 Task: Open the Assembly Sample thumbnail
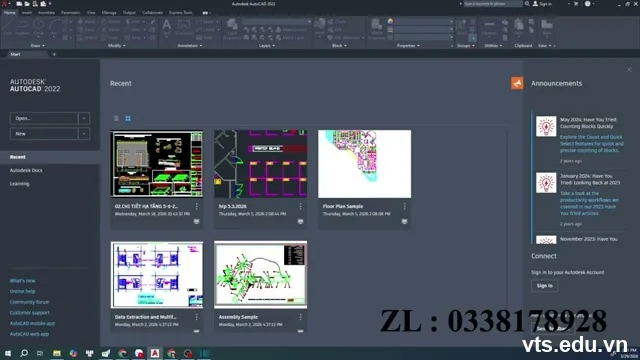click(260, 274)
